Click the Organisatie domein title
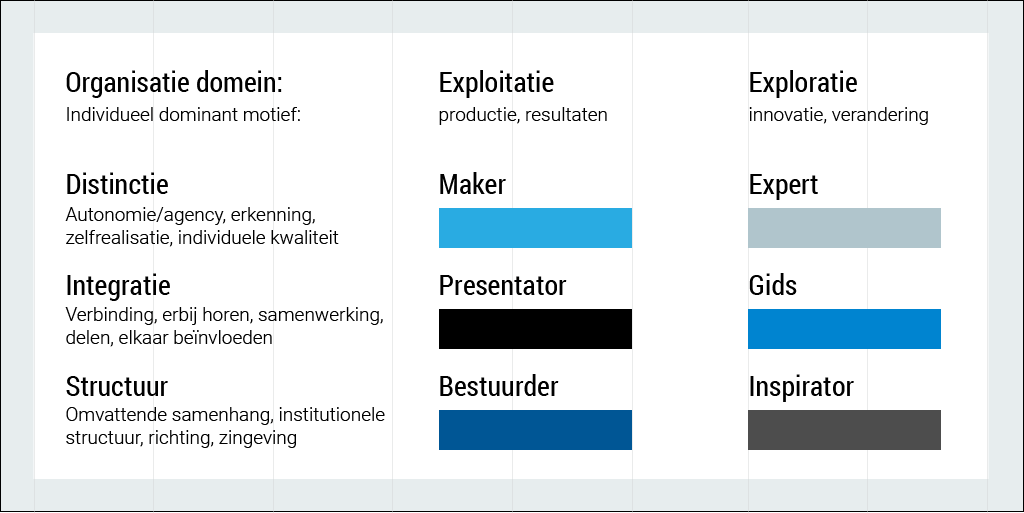Viewport: 1024px width, 513px height. point(174,83)
